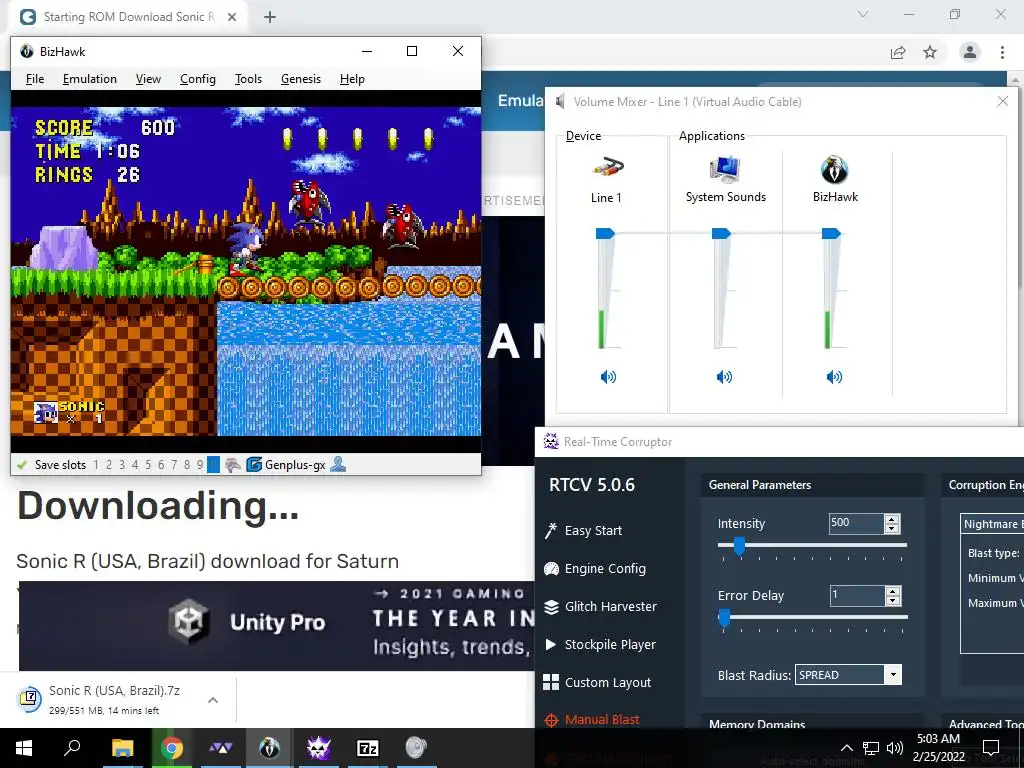Image resolution: width=1024 pixels, height=768 pixels.
Task: Click the System Sounds application icon
Action: (x=725, y=169)
